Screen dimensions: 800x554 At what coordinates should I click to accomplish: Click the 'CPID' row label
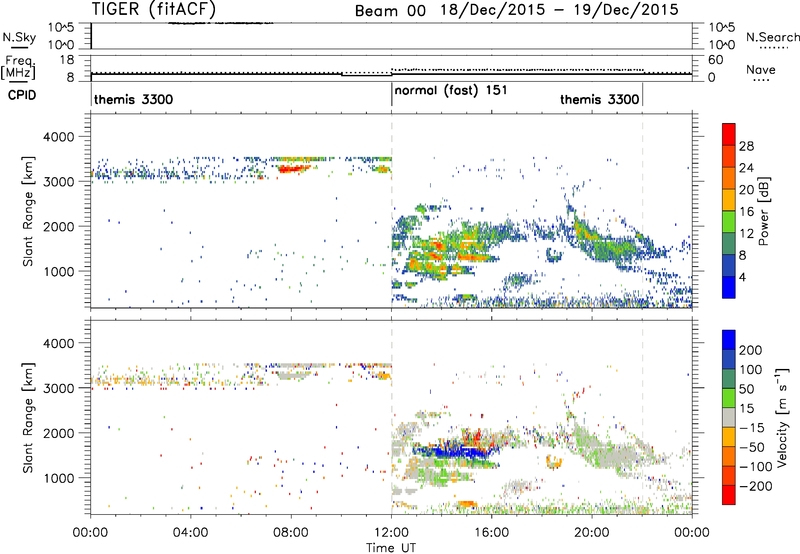point(22,95)
